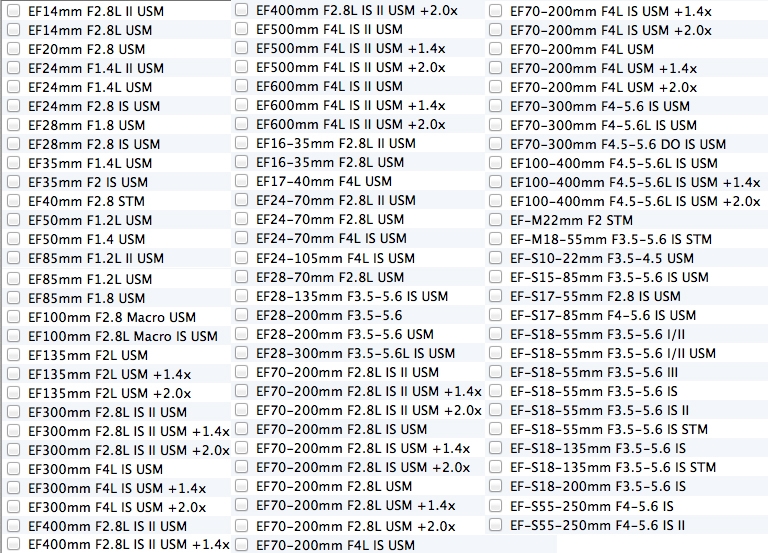Tick EF500mm F4L IS II USM checkbox
Screen dimensions: 768x553
241,29
